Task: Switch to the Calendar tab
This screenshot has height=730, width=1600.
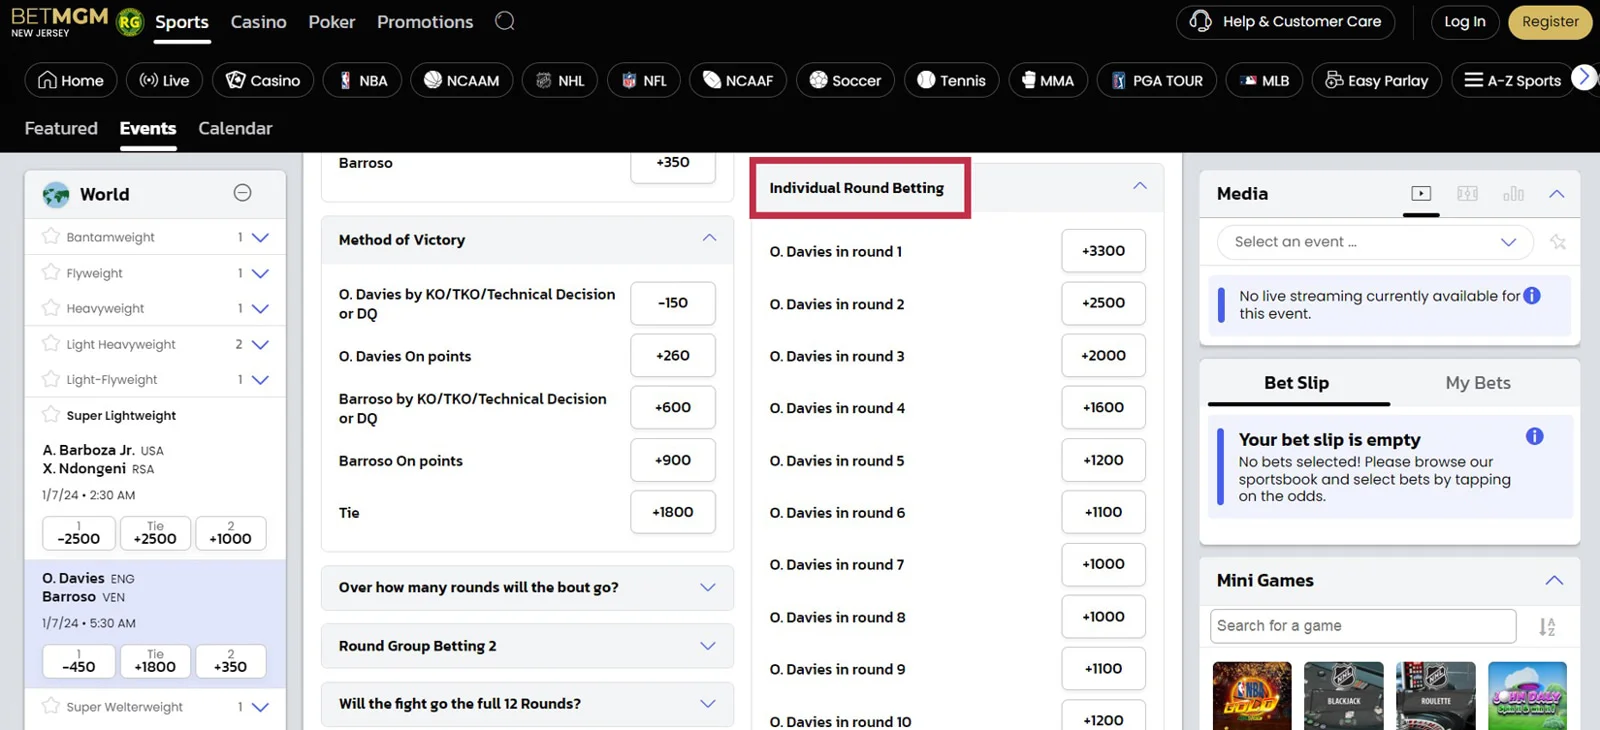Action: click(x=235, y=128)
